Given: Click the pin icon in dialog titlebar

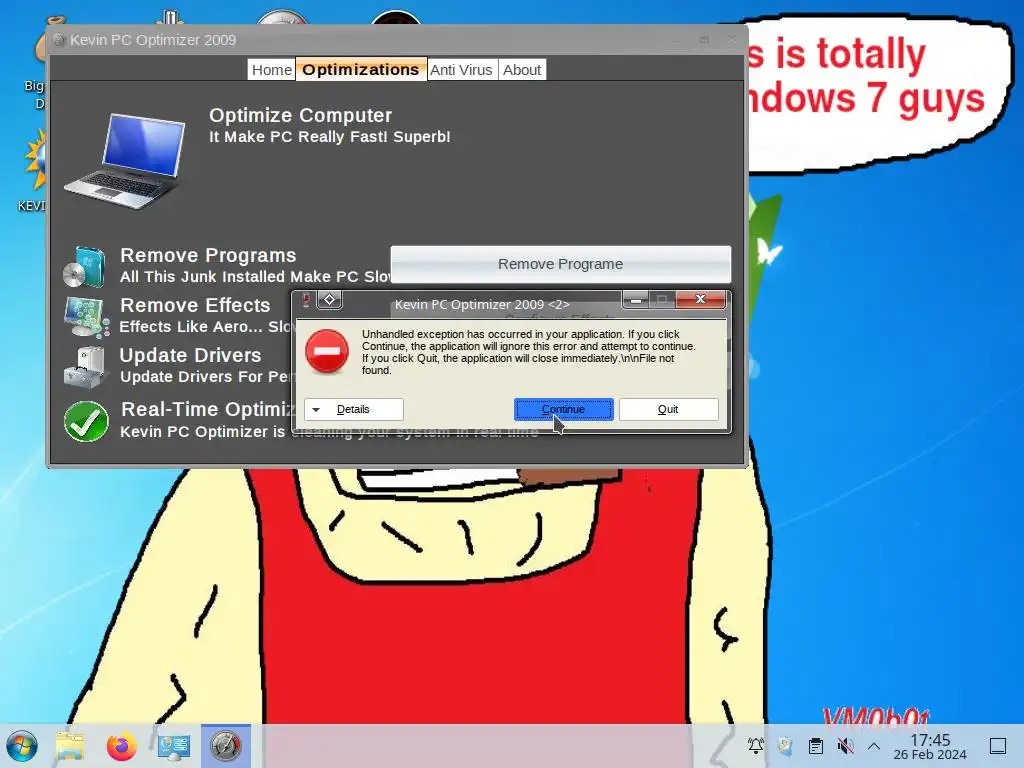Looking at the screenshot, I should point(305,300).
